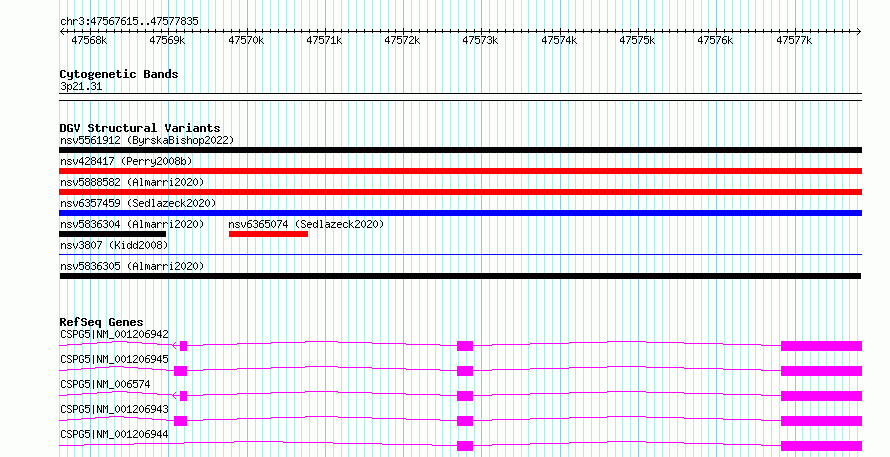This screenshot has height=457, width=890.
Task: Select variant label nsv5888582 (Almarri2020)
Action: pyautogui.click(x=132, y=182)
